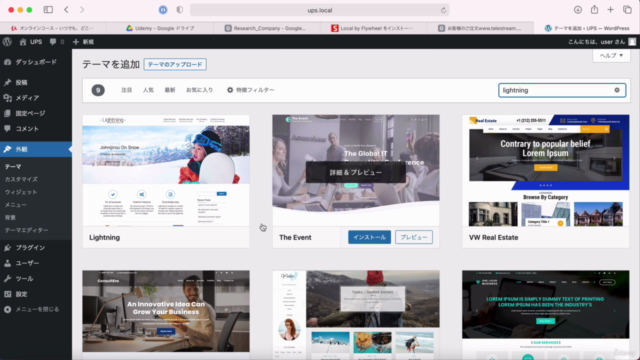Switch to the オンラインコース browser tab
The height and width of the screenshot is (360, 640).
(x=53, y=28)
